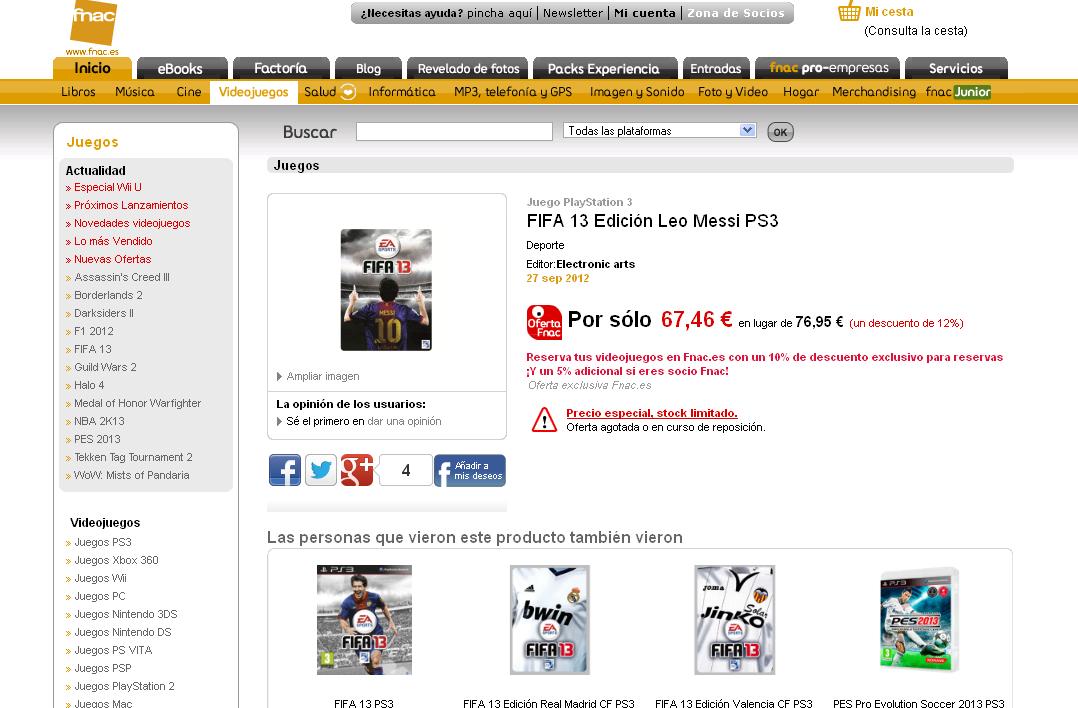Open WoW: Mists of Pandaria link
1078x708 pixels.
coord(131,475)
